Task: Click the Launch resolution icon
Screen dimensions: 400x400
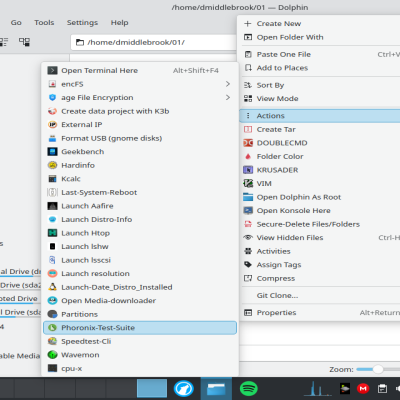Action: (52, 274)
